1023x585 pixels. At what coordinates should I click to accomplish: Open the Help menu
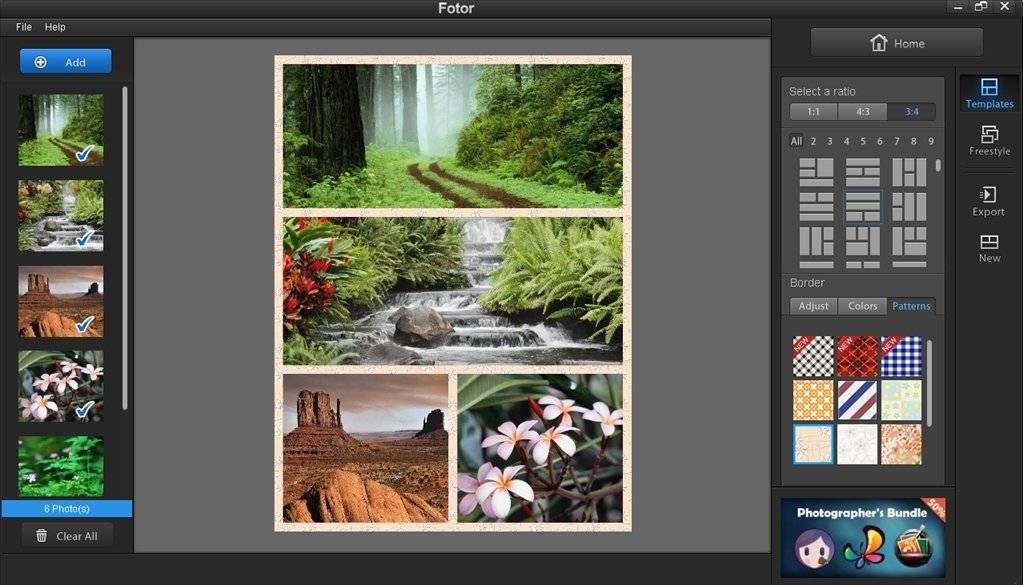(55, 27)
